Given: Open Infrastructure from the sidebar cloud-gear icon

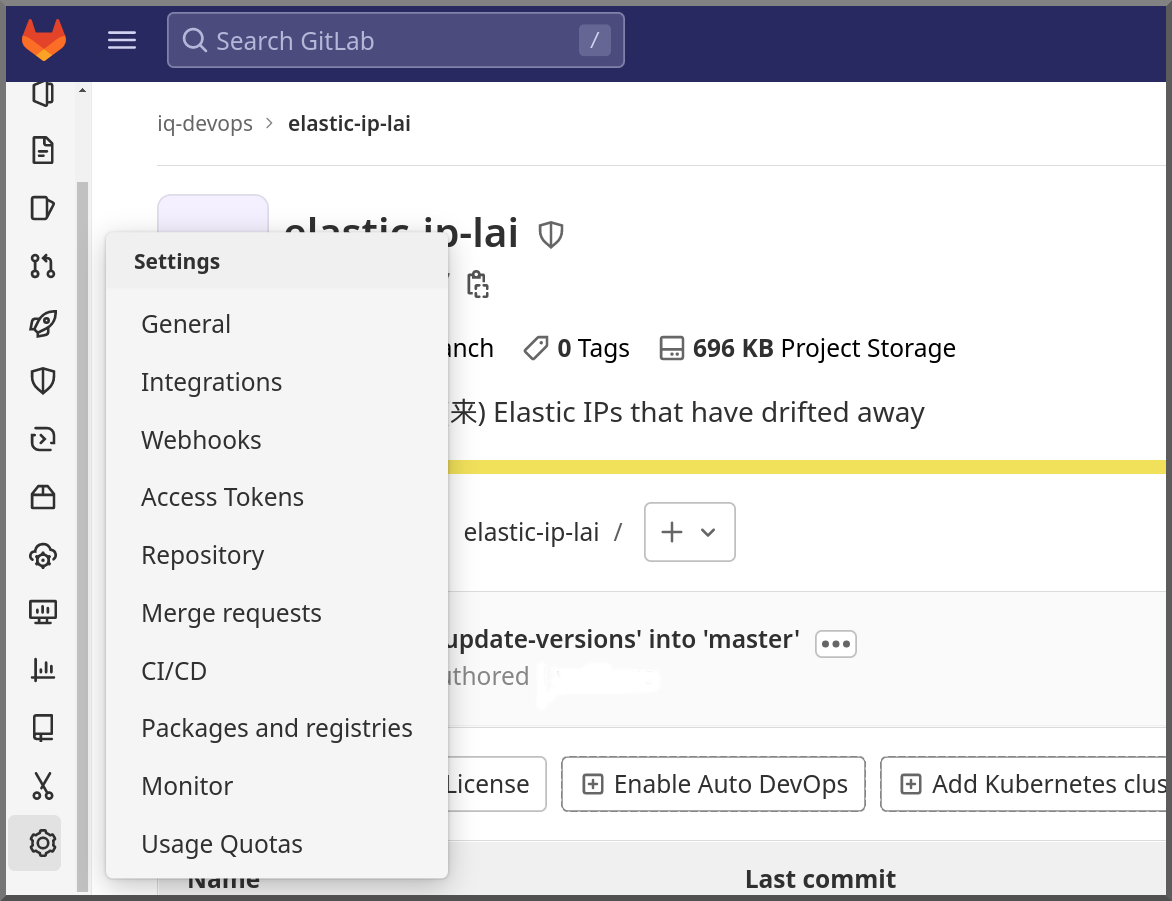Looking at the screenshot, I should pyautogui.click(x=43, y=556).
